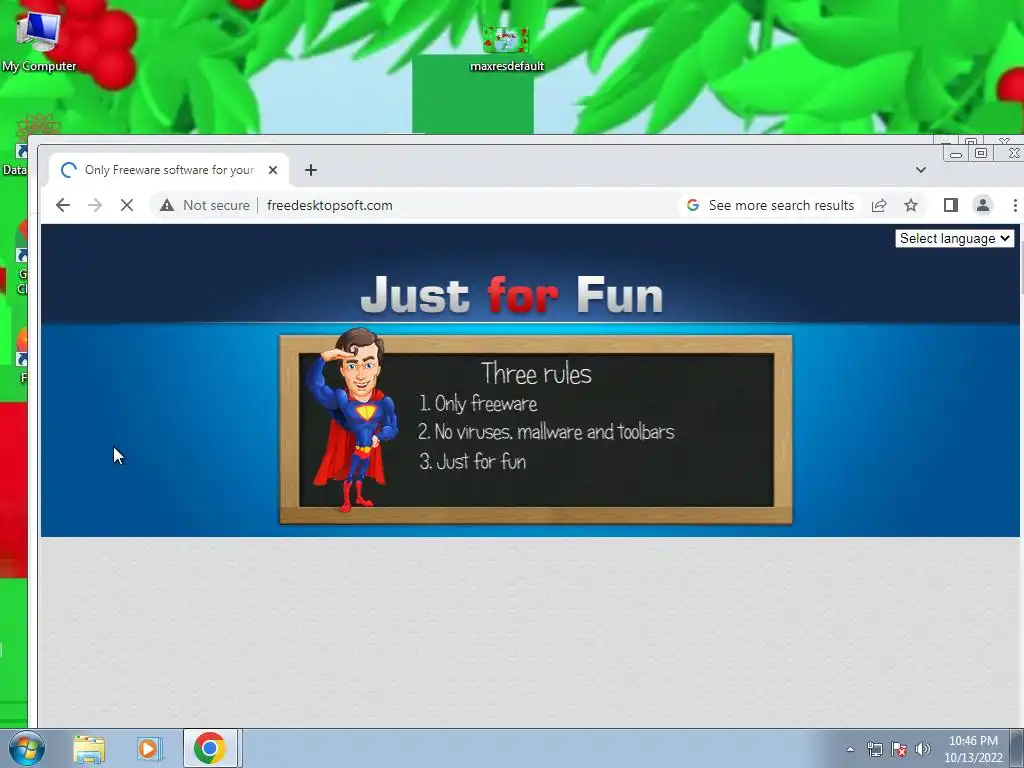Open the Chrome profile avatar menu
Viewport: 1024px width, 768px height.
[x=983, y=205]
